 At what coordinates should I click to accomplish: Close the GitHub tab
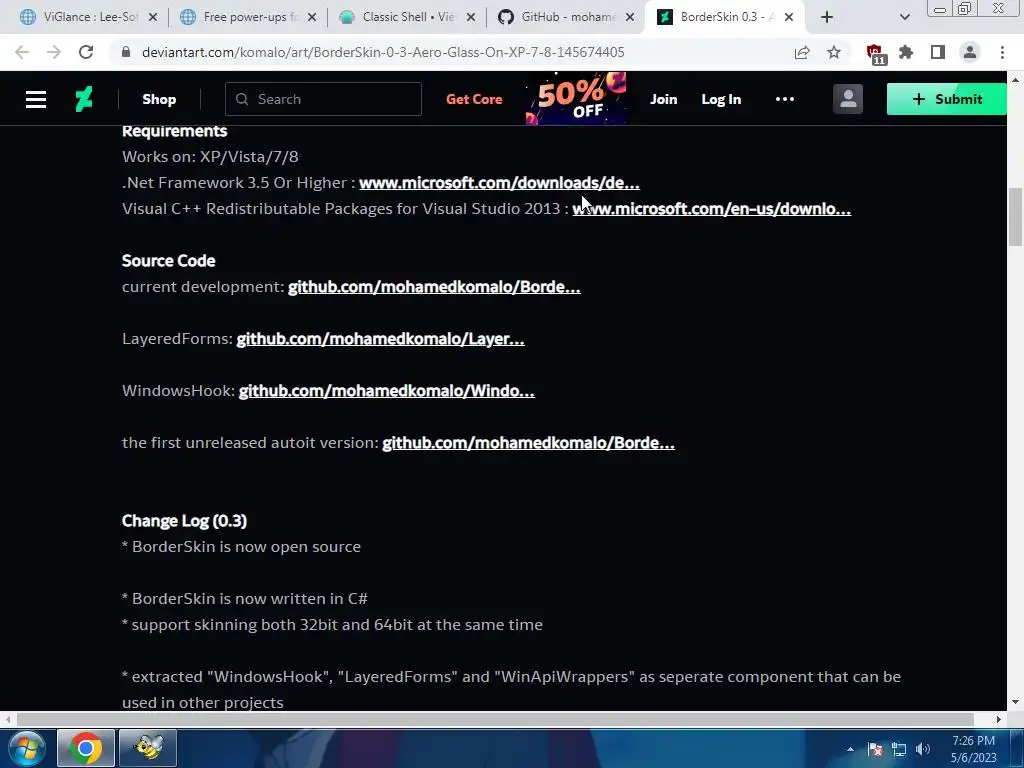[x=630, y=17]
